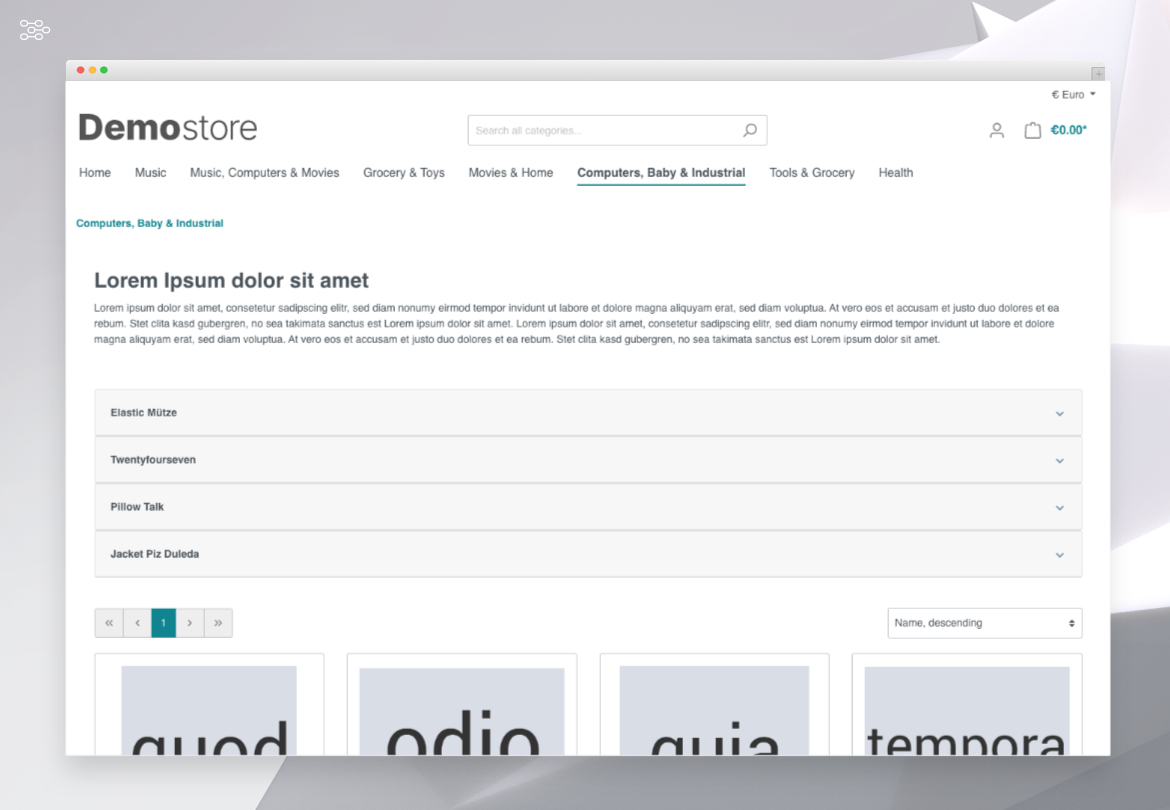Click the Demostore logo

click(168, 128)
